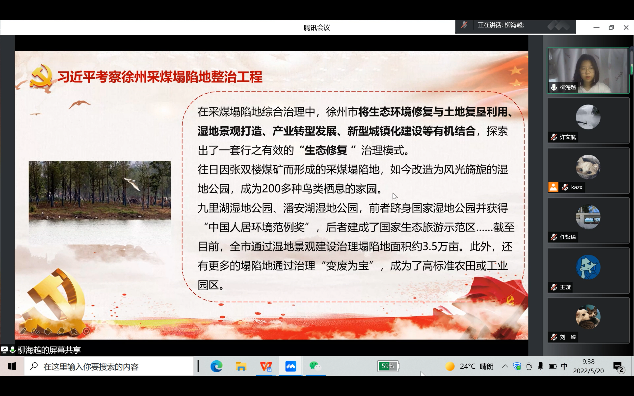Screen dimensions: 634x396
Task: Click the microphone tray icon
Action: (540, 366)
